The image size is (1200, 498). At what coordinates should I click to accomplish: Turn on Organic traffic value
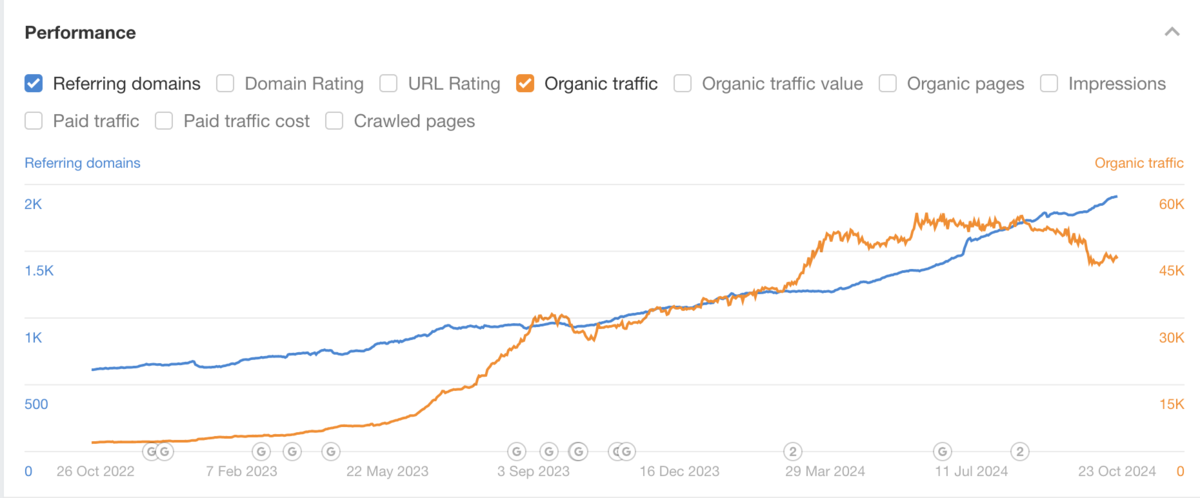pyautogui.click(x=683, y=84)
